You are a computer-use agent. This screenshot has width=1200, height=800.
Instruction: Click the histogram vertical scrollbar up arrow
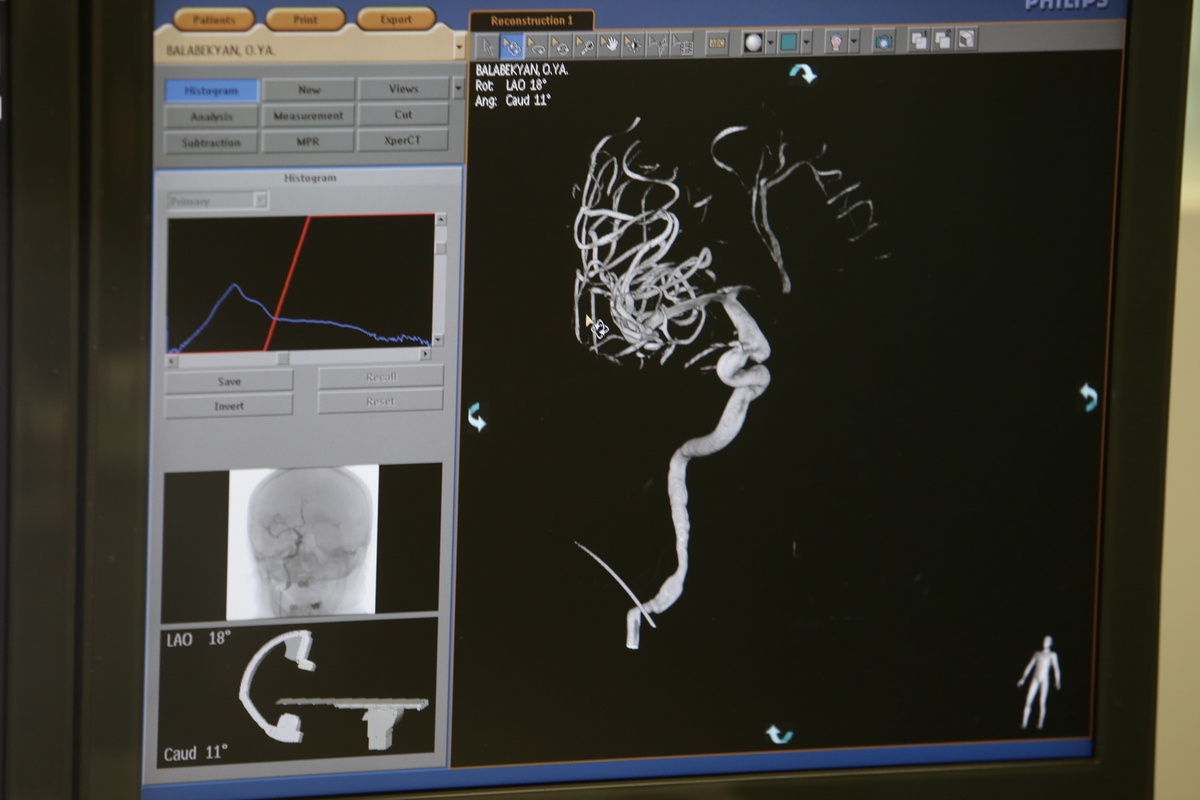[441, 220]
